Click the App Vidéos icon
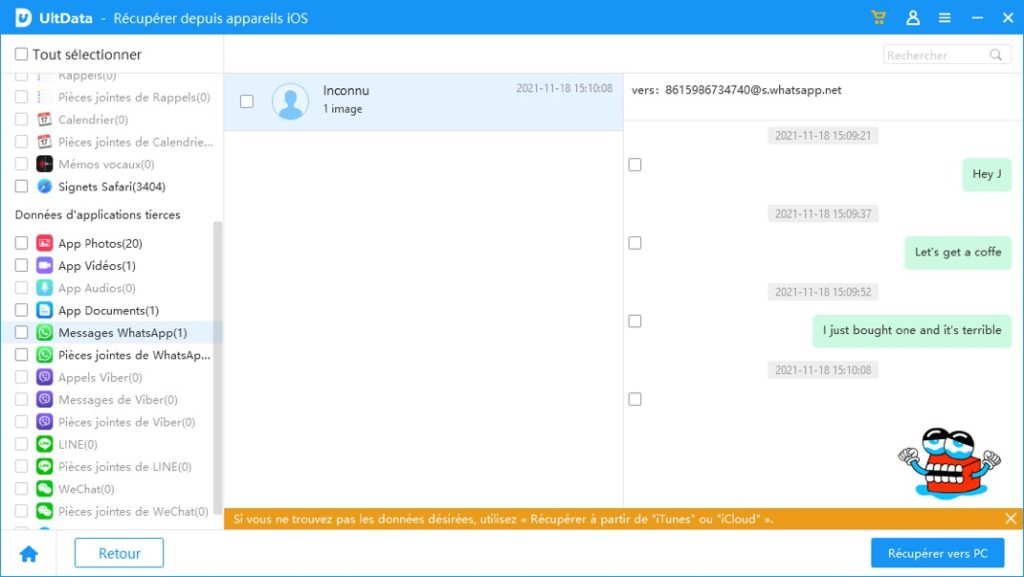 44,266
